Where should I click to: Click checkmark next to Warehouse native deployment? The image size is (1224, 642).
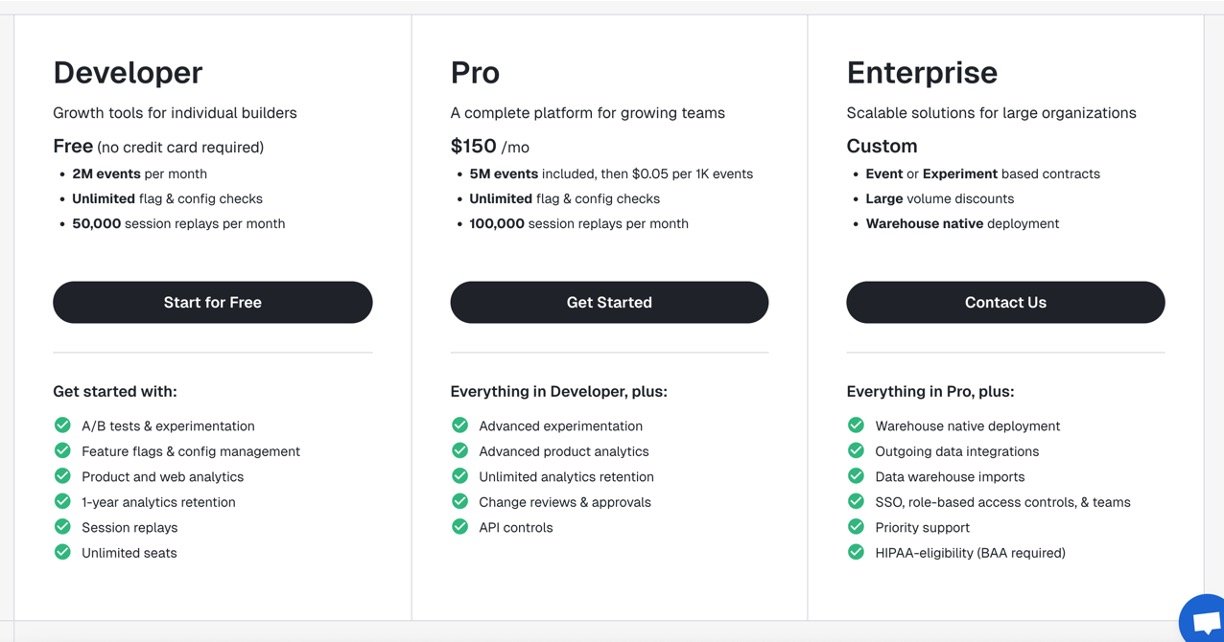[x=856, y=425]
